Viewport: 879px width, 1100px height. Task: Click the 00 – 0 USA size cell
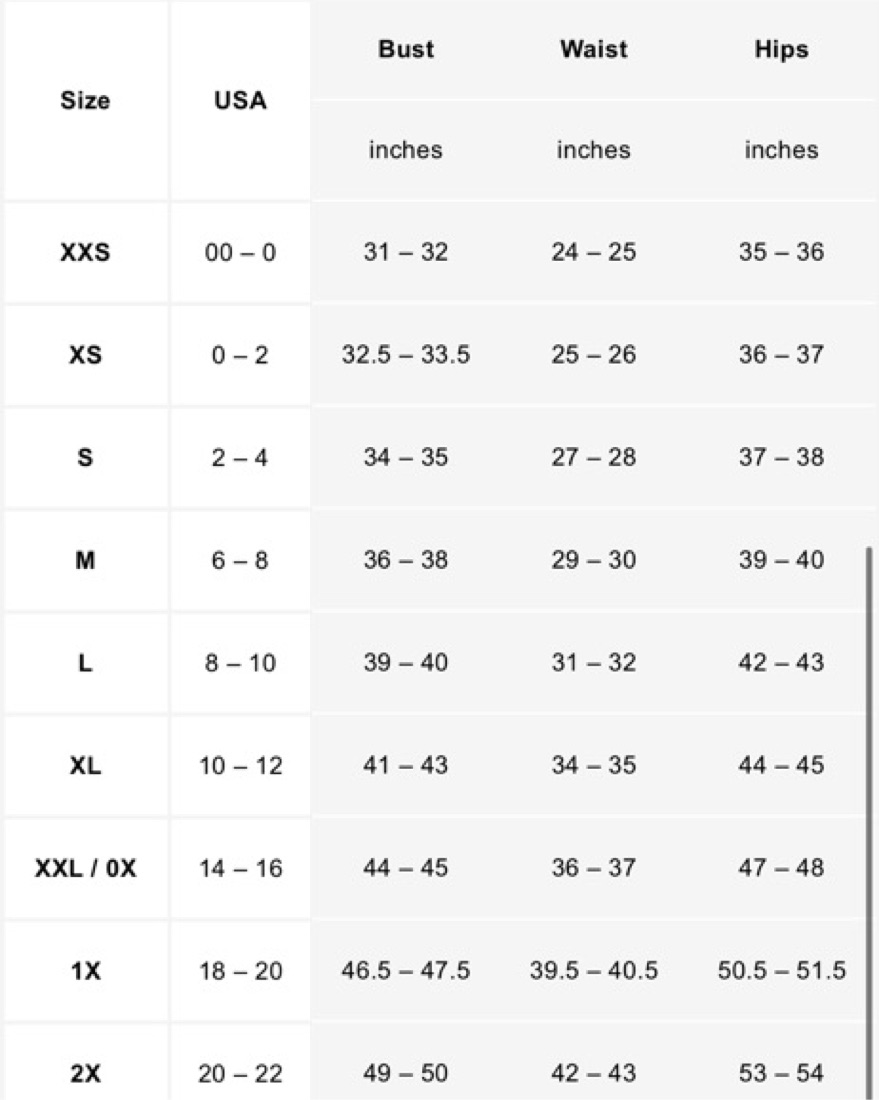coord(240,253)
